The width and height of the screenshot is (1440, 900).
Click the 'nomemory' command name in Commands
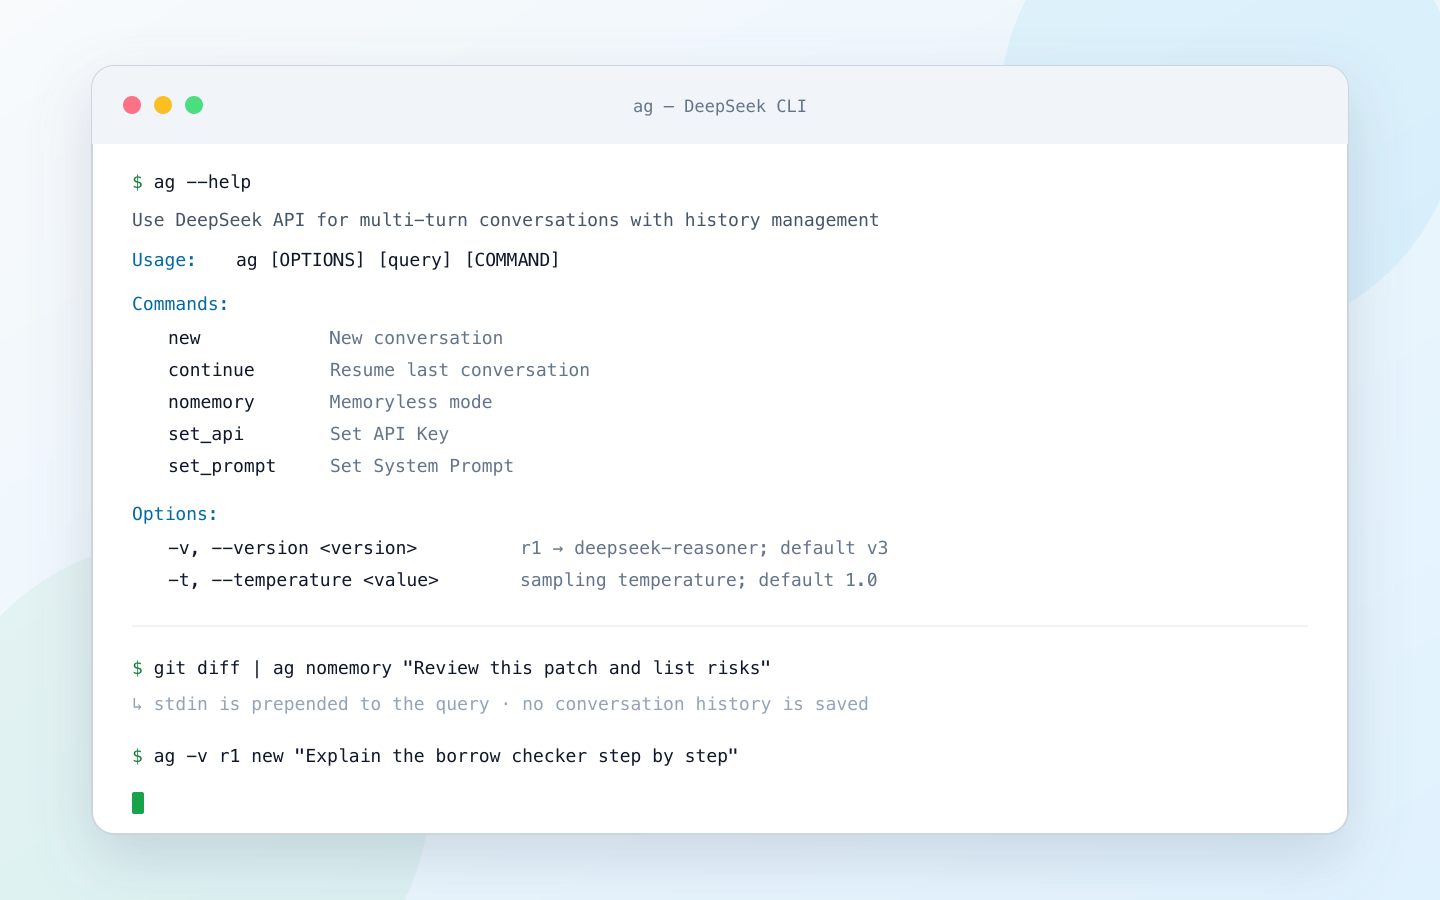(211, 402)
